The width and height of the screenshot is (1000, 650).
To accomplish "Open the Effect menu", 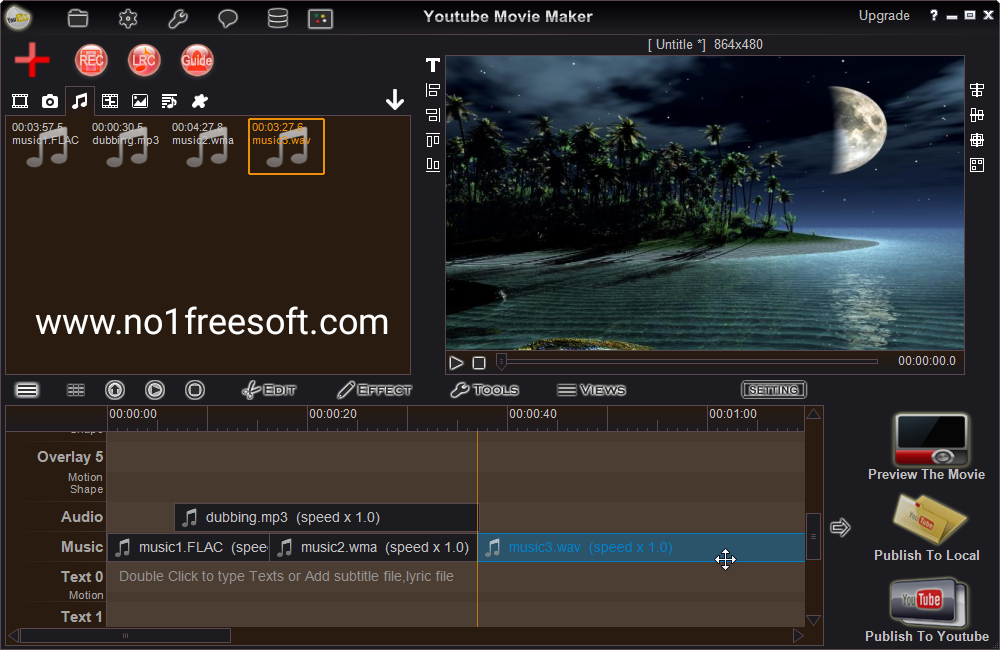I will [374, 390].
